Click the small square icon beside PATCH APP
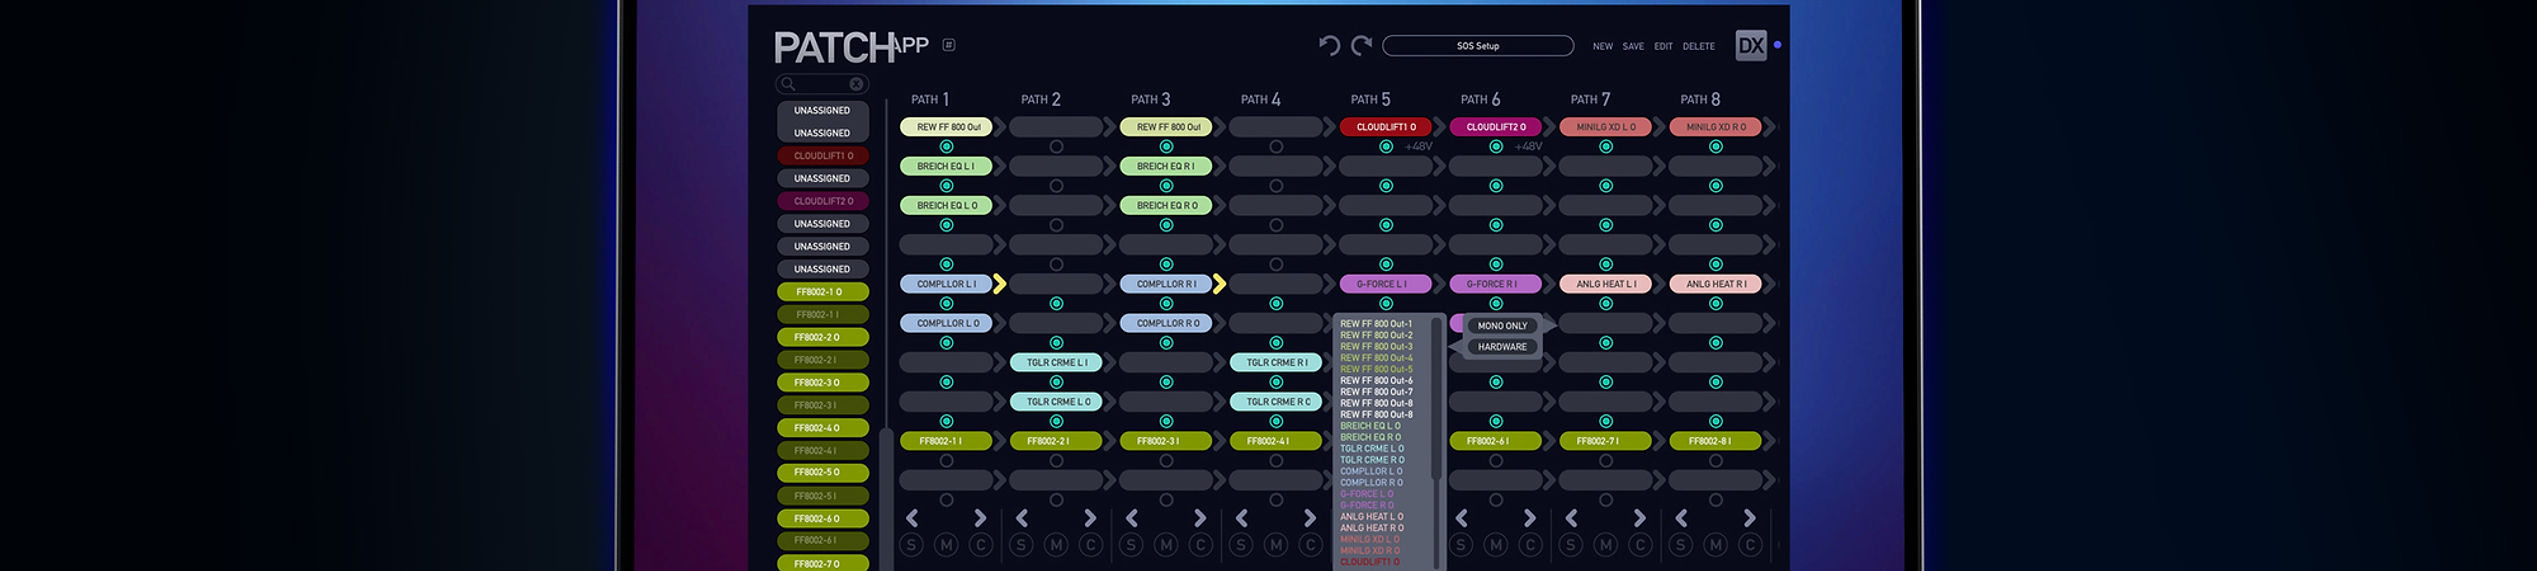 pyautogui.click(x=949, y=45)
